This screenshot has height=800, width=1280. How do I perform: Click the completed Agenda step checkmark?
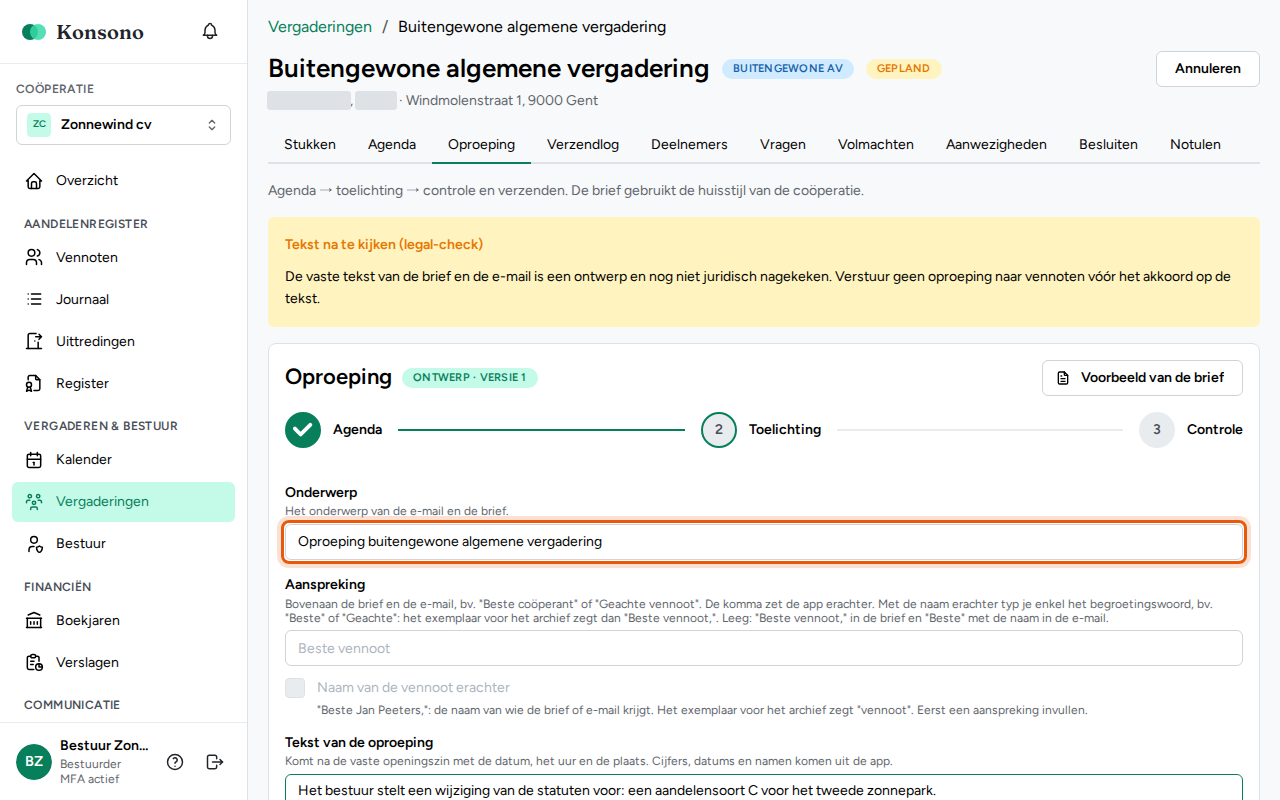click(303, 430)
